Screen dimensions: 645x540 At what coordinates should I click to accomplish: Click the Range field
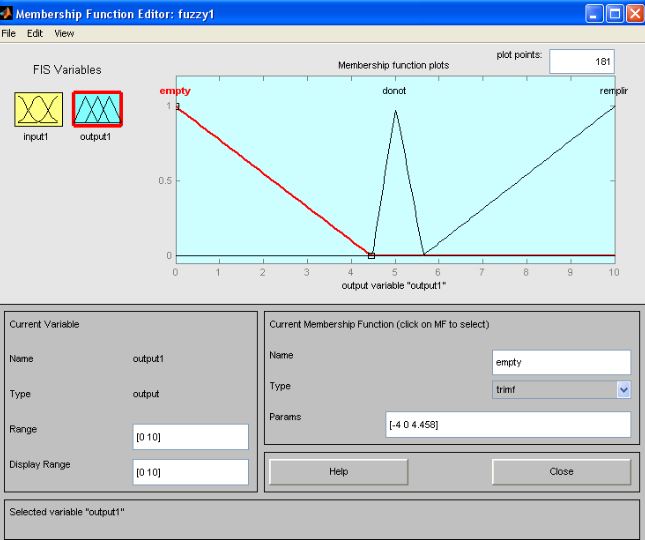(190, 437)
